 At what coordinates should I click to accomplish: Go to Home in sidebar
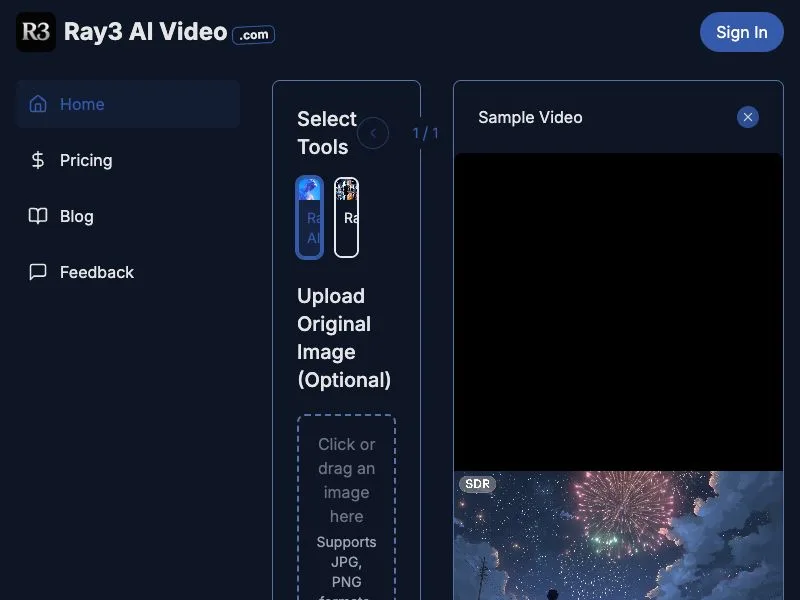pyautogui.click(x=128, y=104)
